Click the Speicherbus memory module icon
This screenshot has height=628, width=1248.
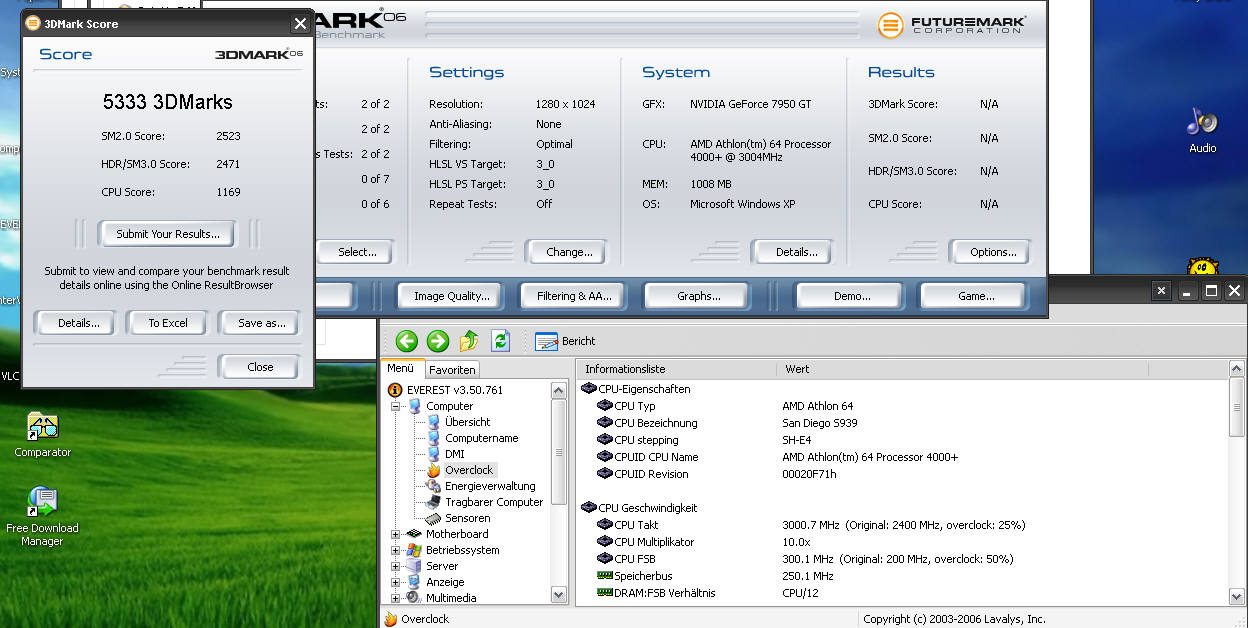pyautogui.click(x=605, y=576)
